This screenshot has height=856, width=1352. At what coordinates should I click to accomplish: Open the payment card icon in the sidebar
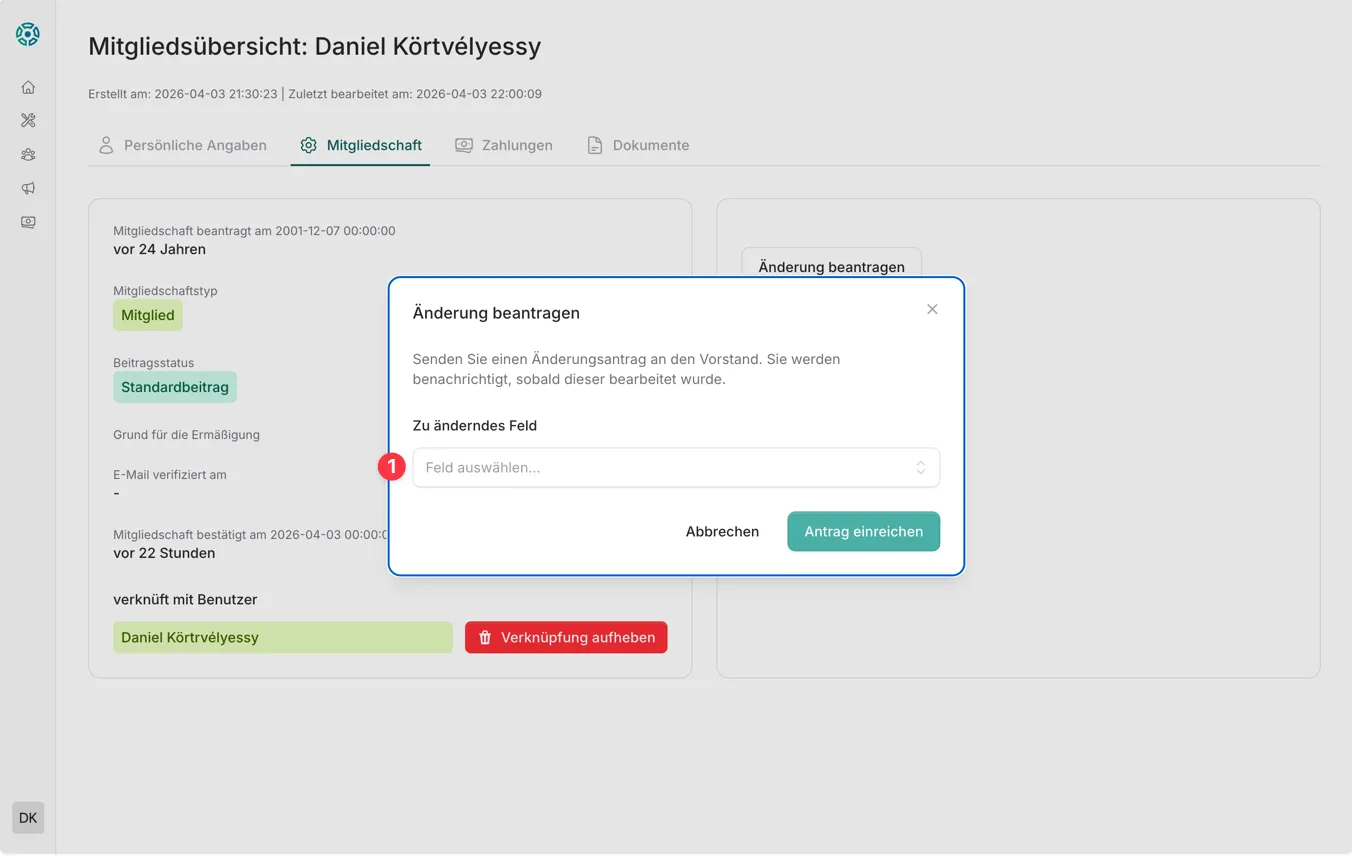tap(27, 222)
